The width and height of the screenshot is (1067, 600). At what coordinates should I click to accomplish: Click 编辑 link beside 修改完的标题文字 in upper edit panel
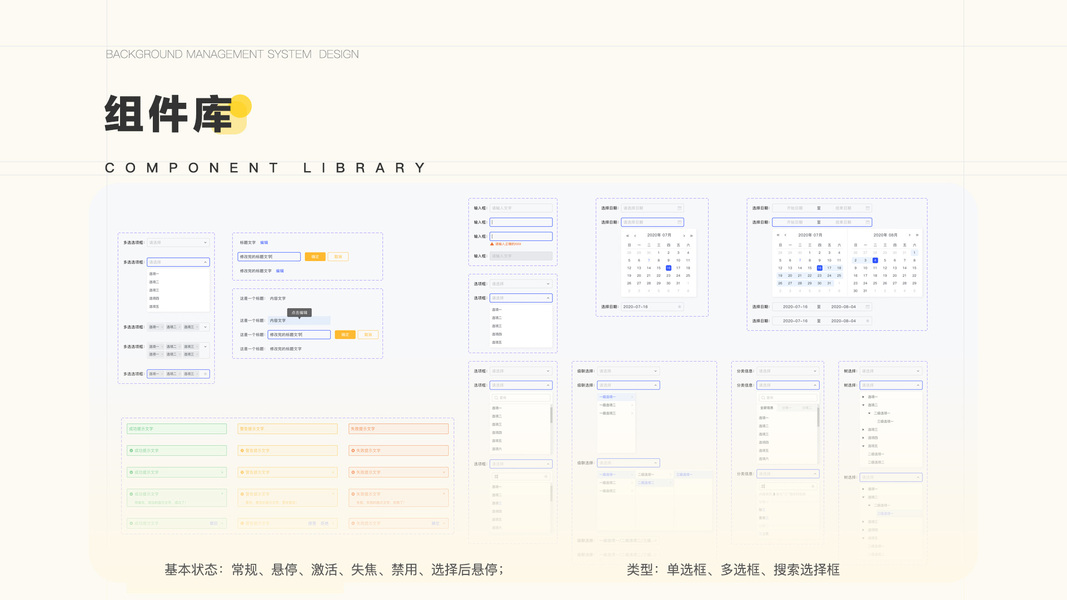point(280,271)
